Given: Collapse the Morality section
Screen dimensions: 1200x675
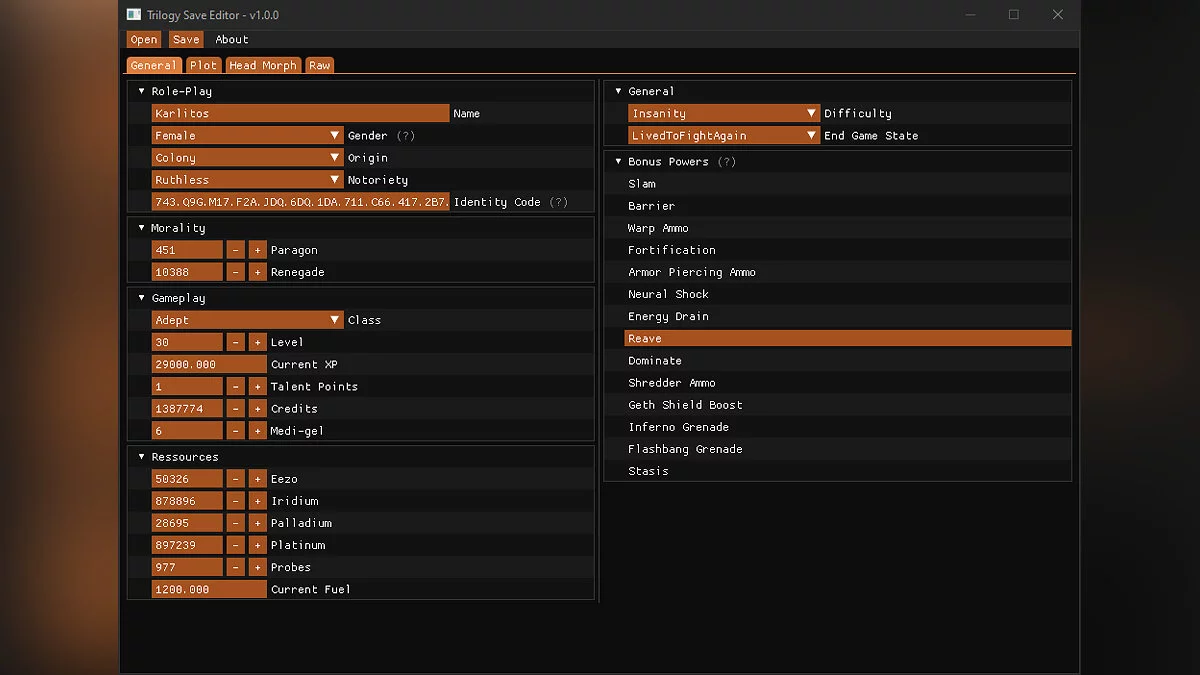Looking at the screenshot, I should (142, 228).
